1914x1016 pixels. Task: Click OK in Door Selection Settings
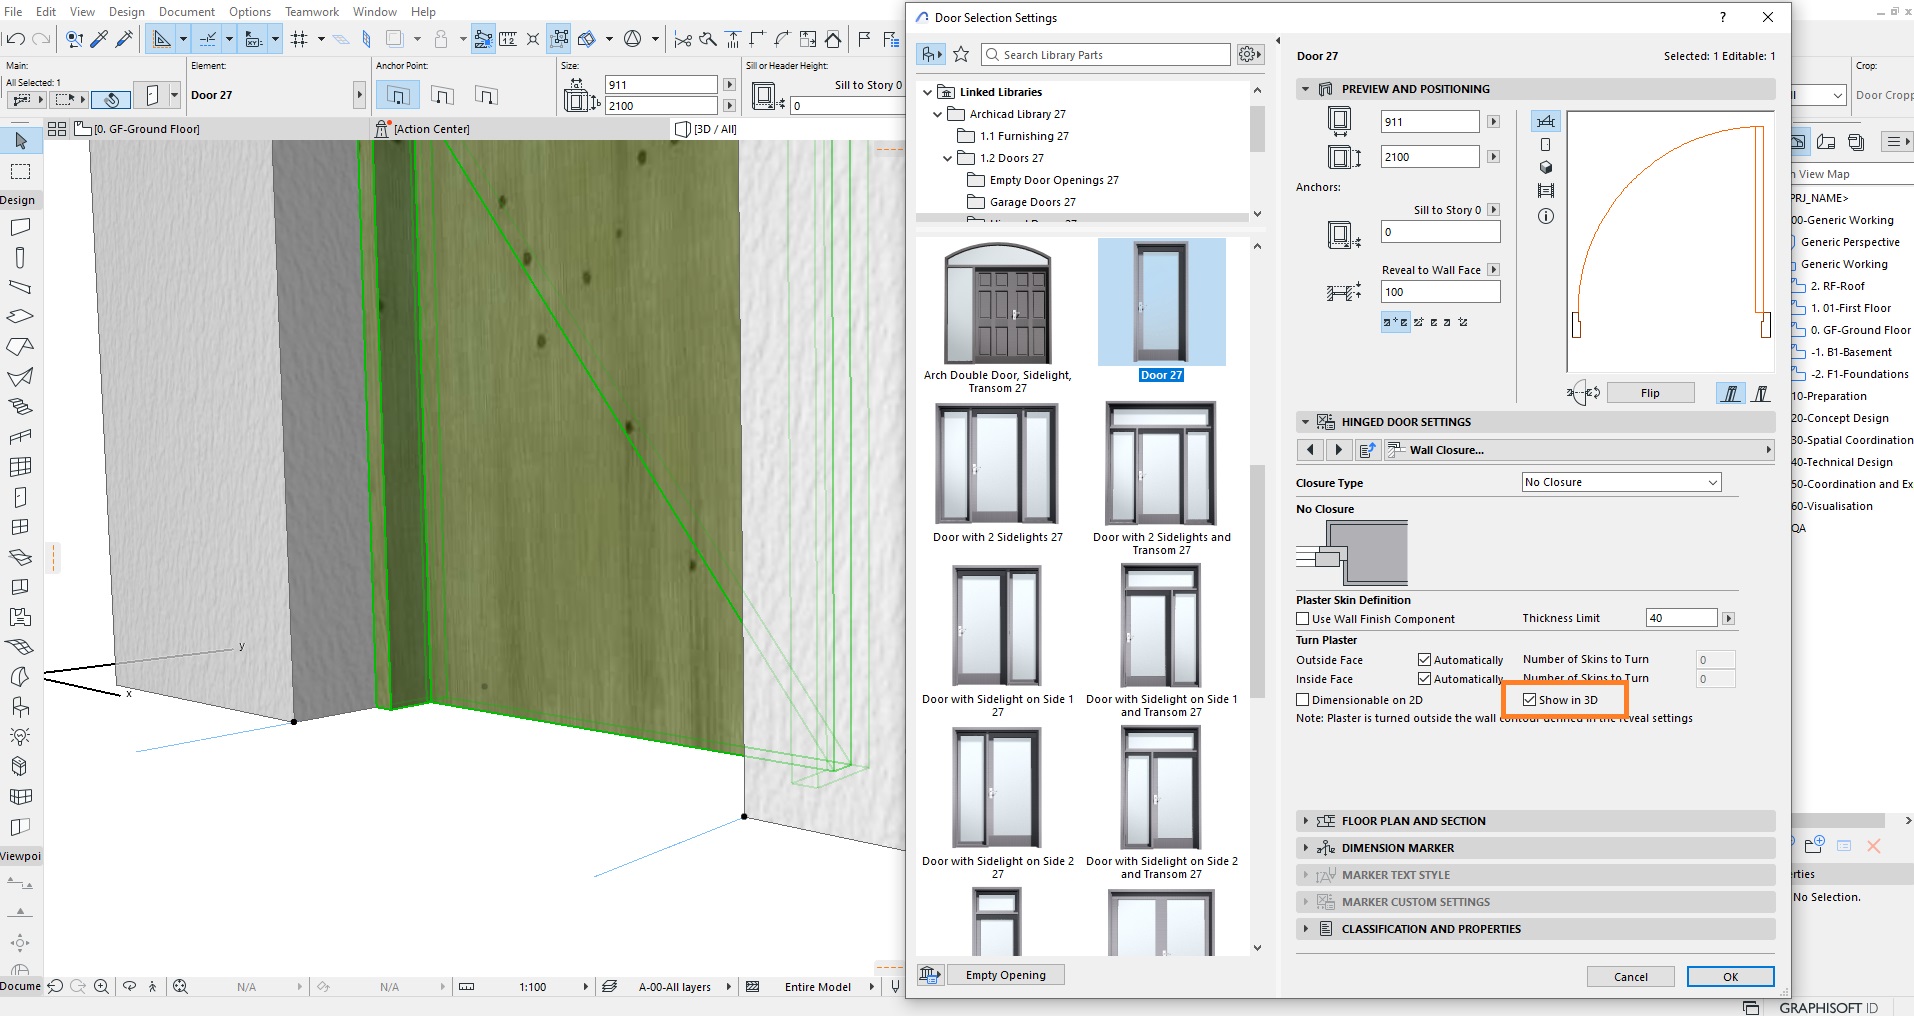[x=1731, y=977]
